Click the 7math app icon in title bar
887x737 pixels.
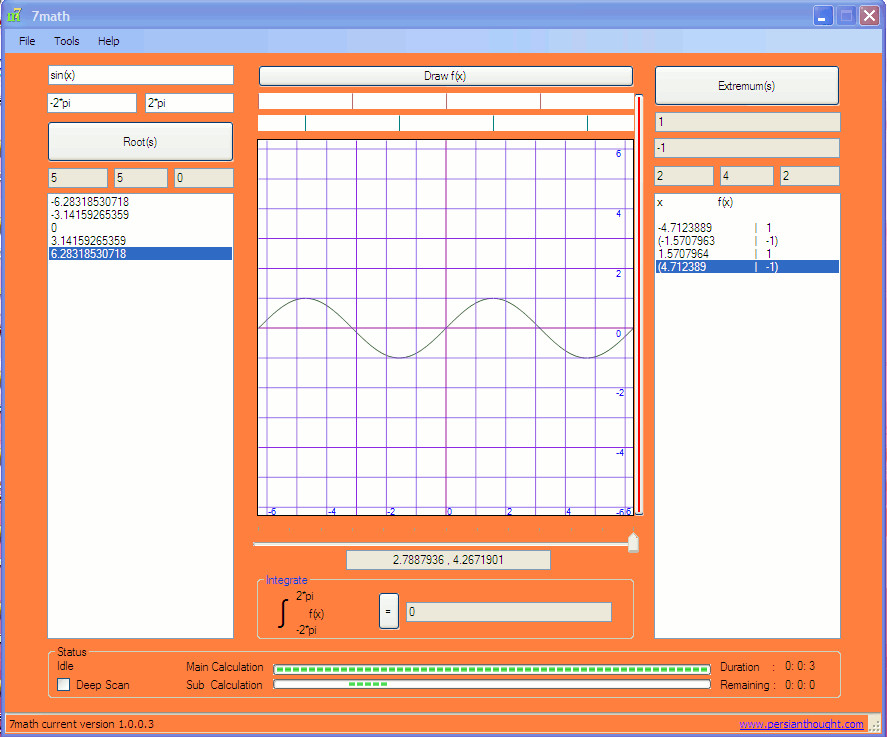[14, 15]
